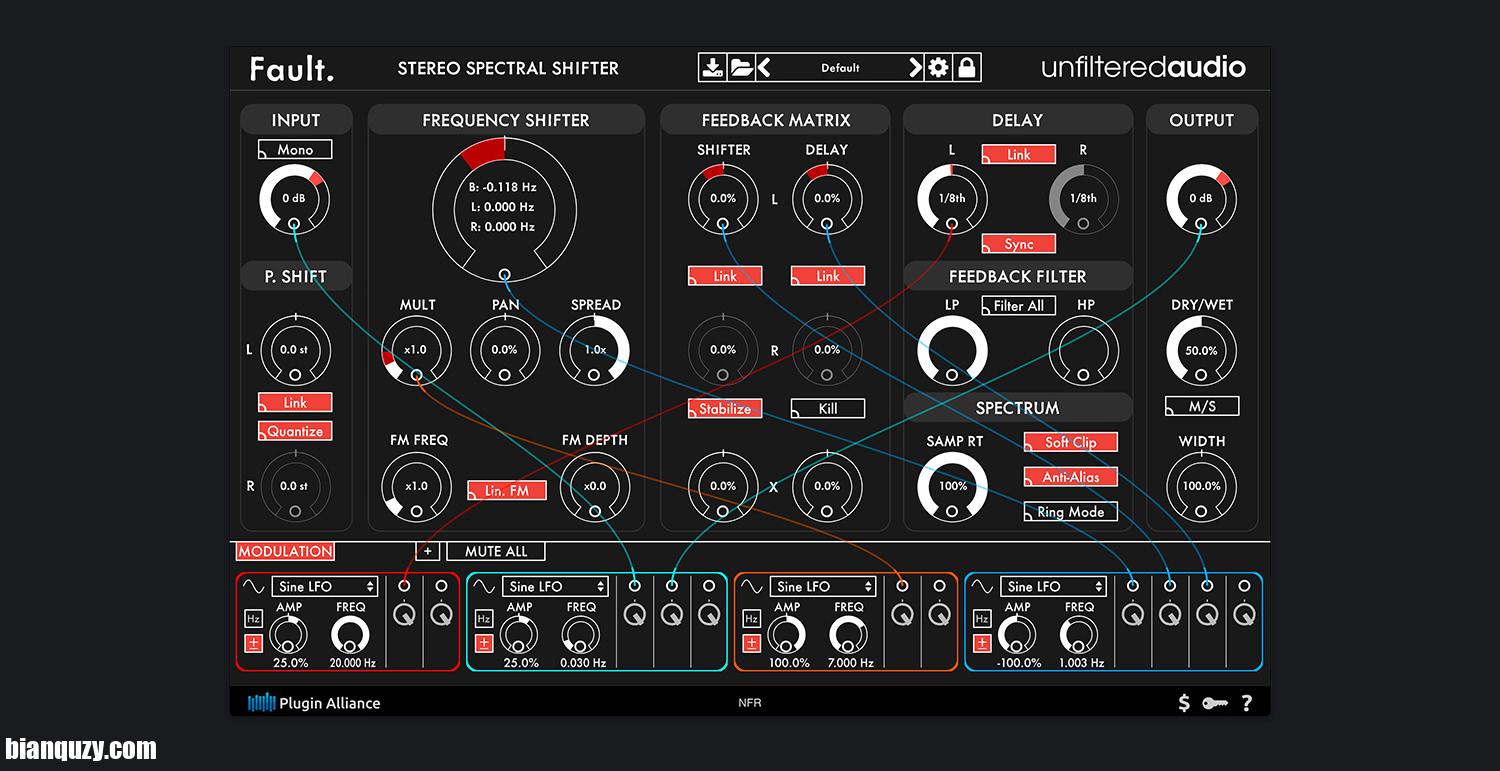The width and height of the screenshot is (1500, 771).
Task: Toggle Link under P. Shift
Action: coord(295,402)
